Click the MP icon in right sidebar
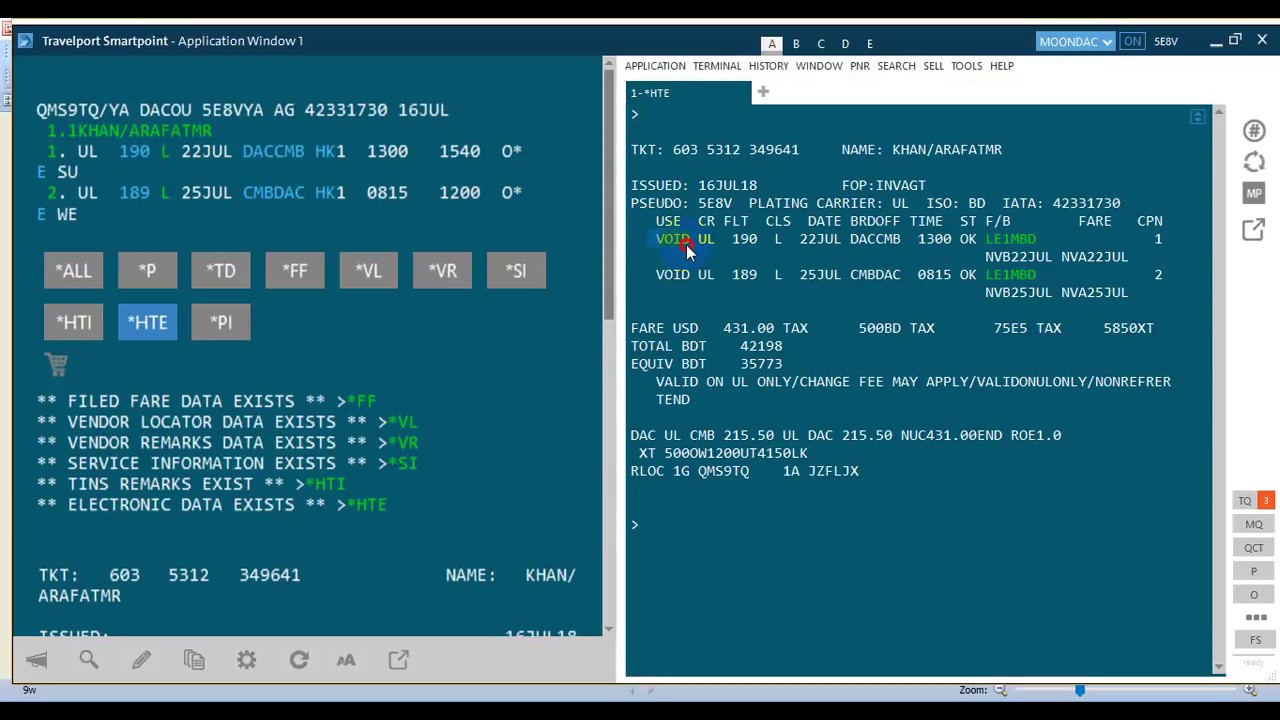Screen dimensions: 1280x720 [x=1254, y=193]
